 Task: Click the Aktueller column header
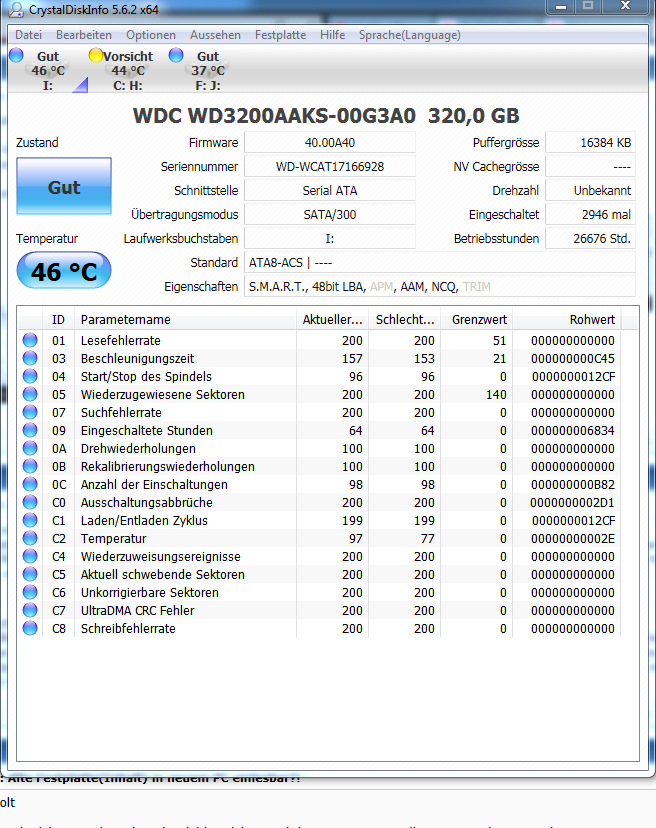[332, 319]
